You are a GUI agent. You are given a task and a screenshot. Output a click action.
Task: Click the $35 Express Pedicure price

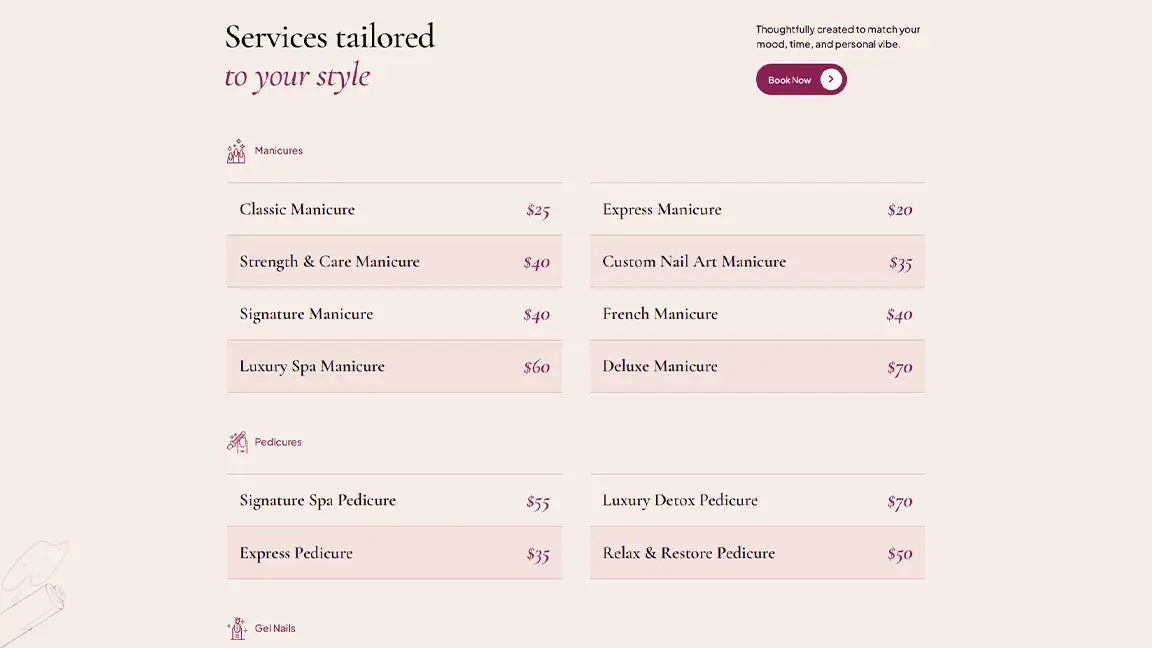coord(538,554)
